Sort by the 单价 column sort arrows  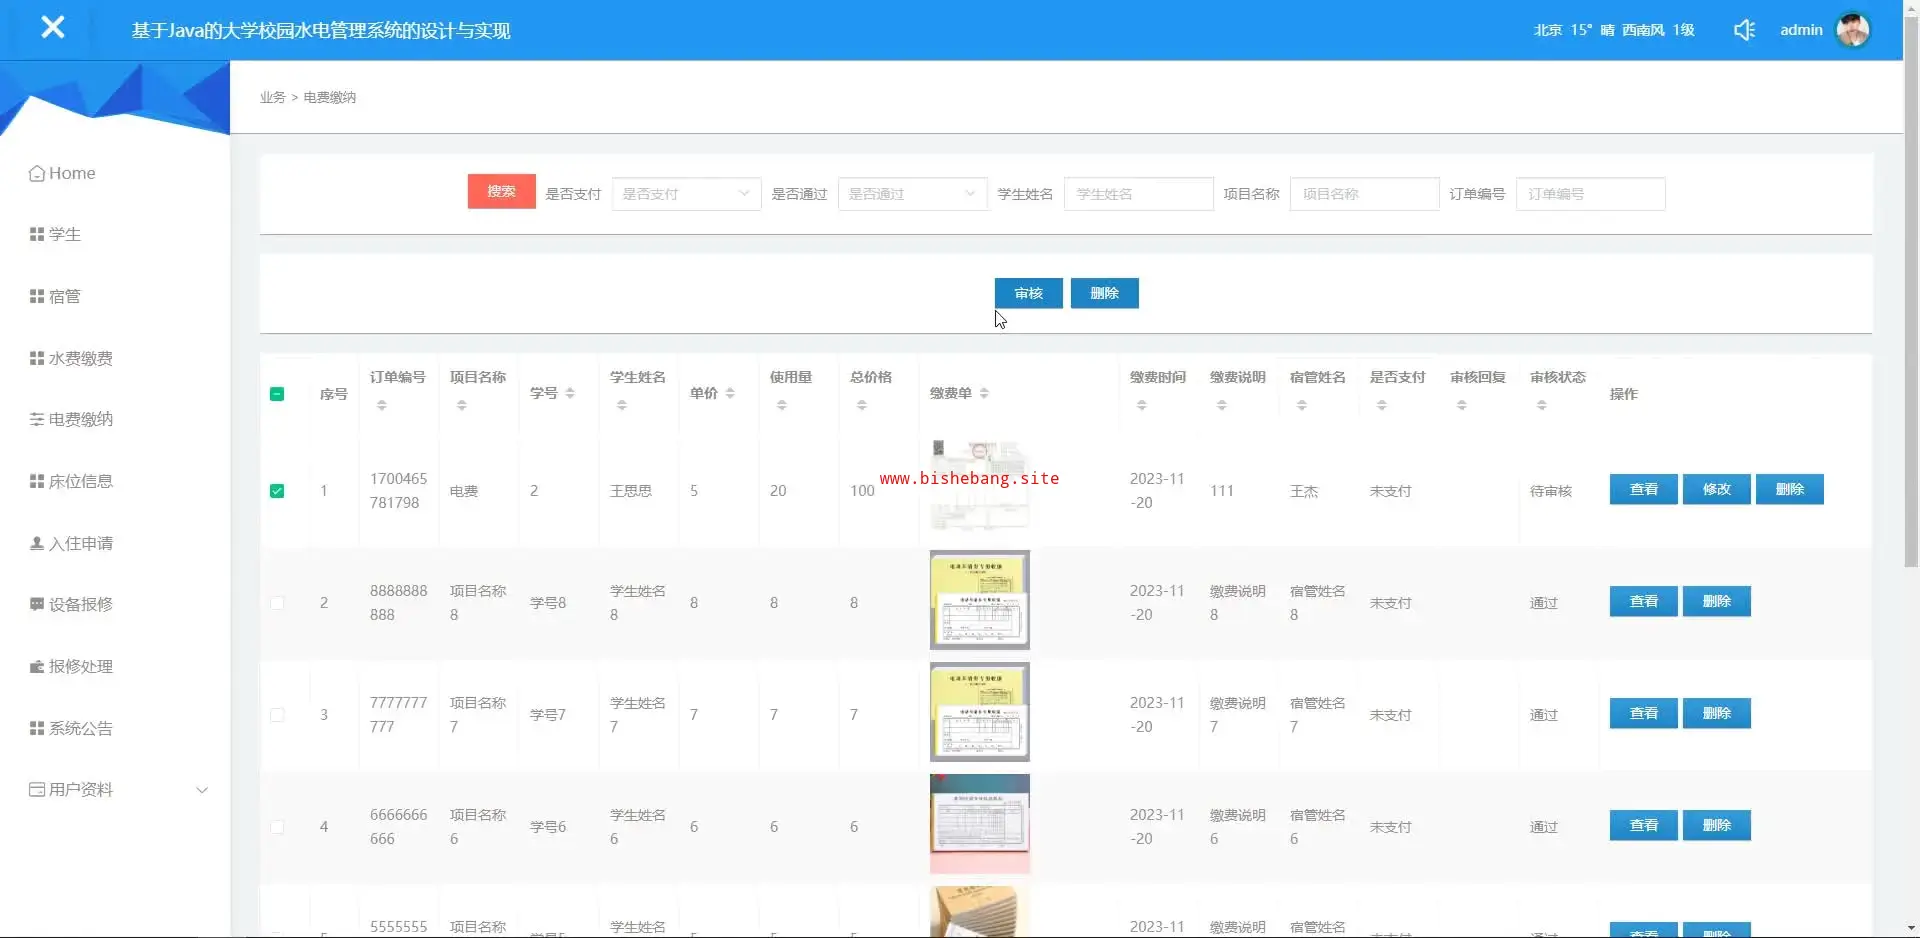[730, 394]
